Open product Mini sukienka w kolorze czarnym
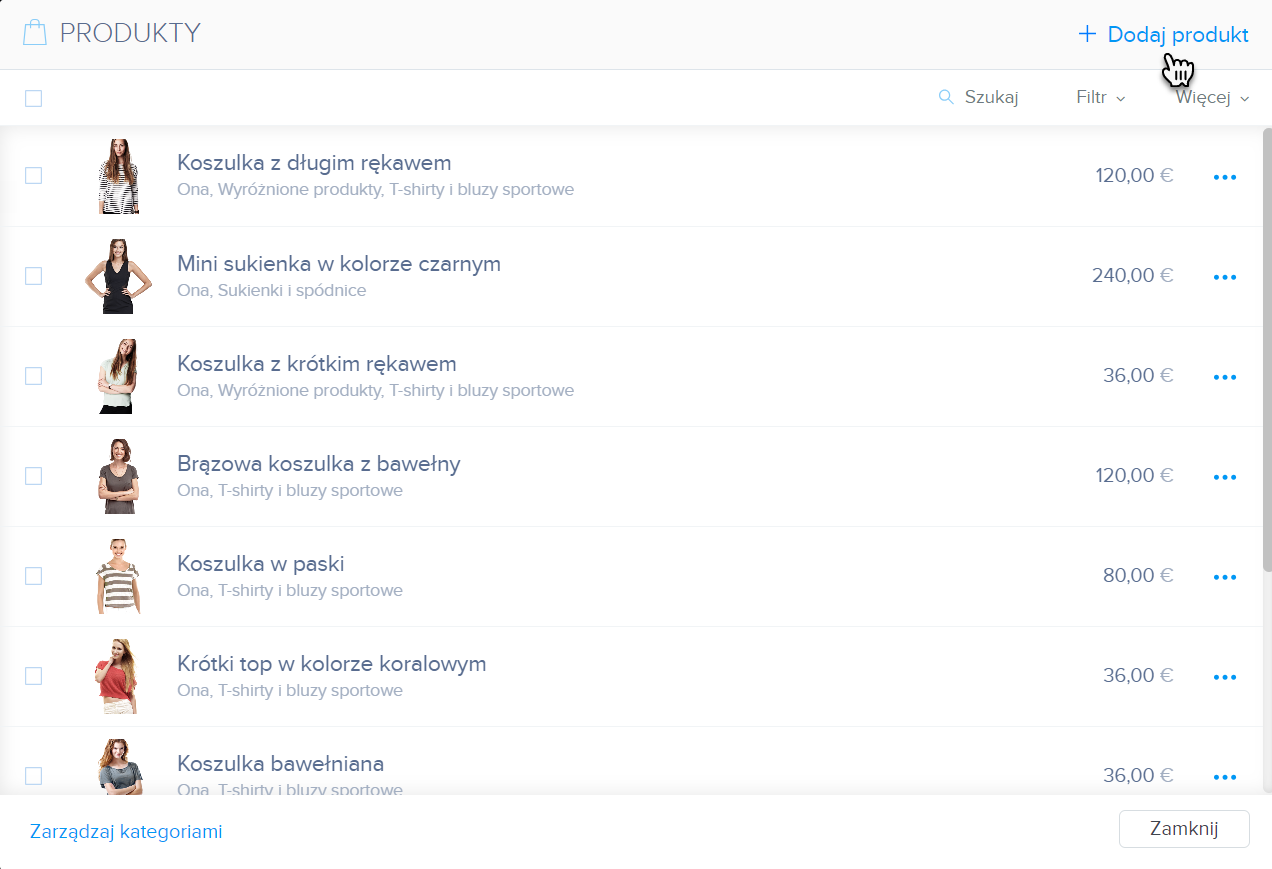This screenshot has width=1272, height=869. [339, 263]
